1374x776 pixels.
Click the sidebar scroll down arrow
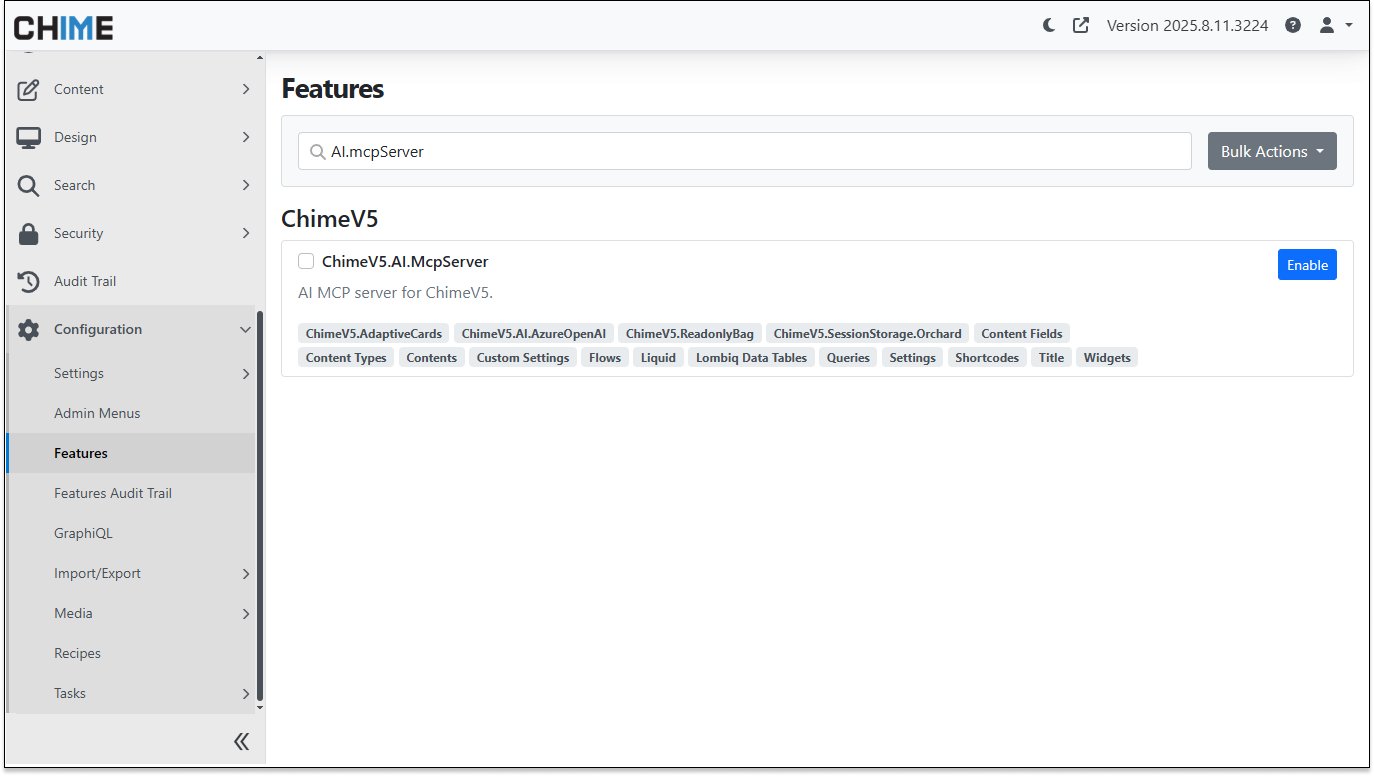click(260, 708)
